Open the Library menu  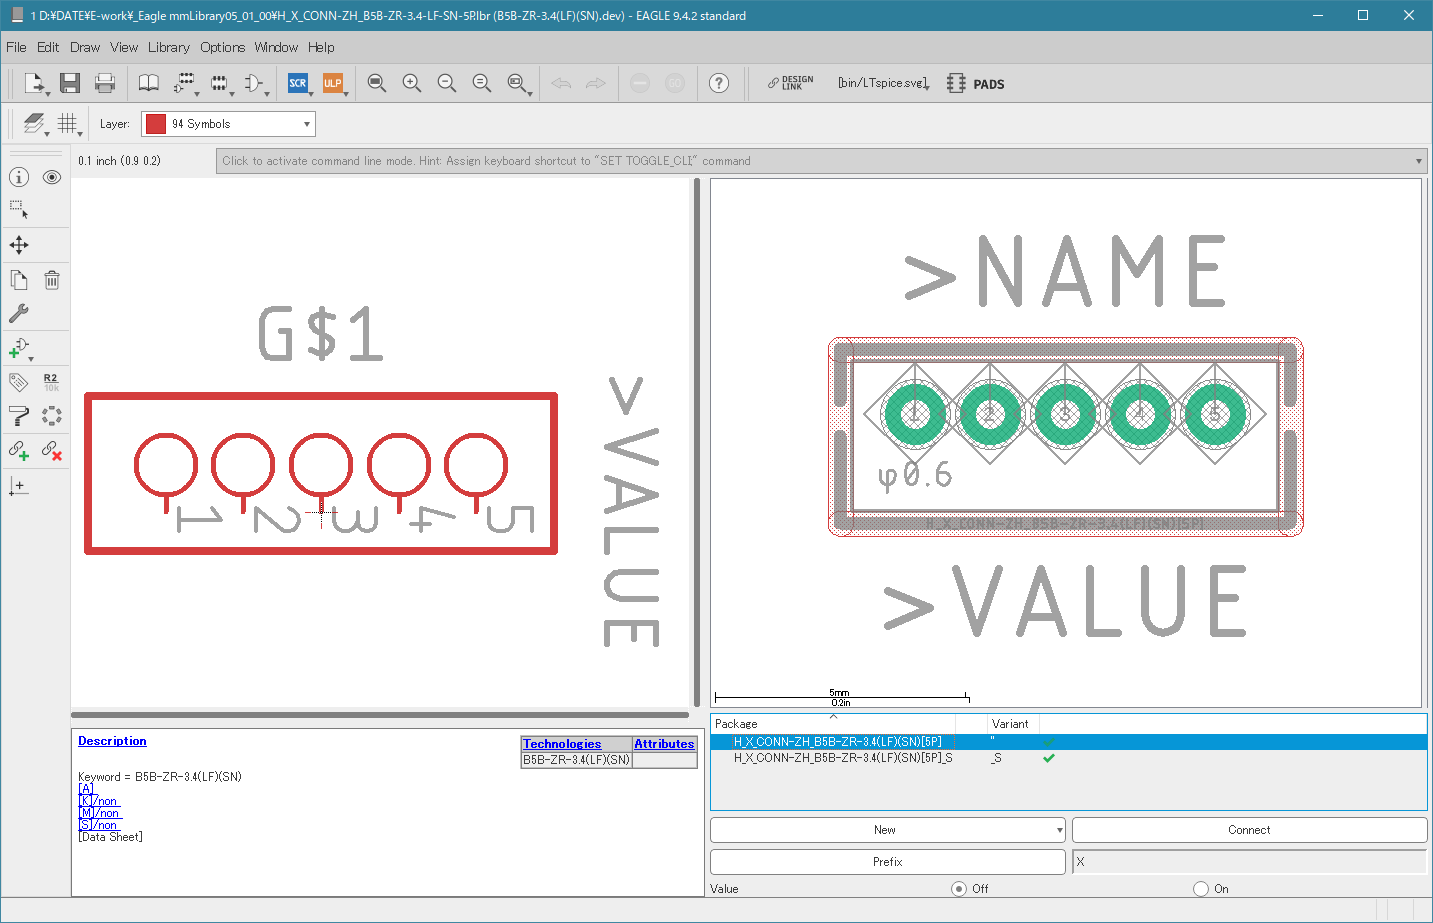168,47
